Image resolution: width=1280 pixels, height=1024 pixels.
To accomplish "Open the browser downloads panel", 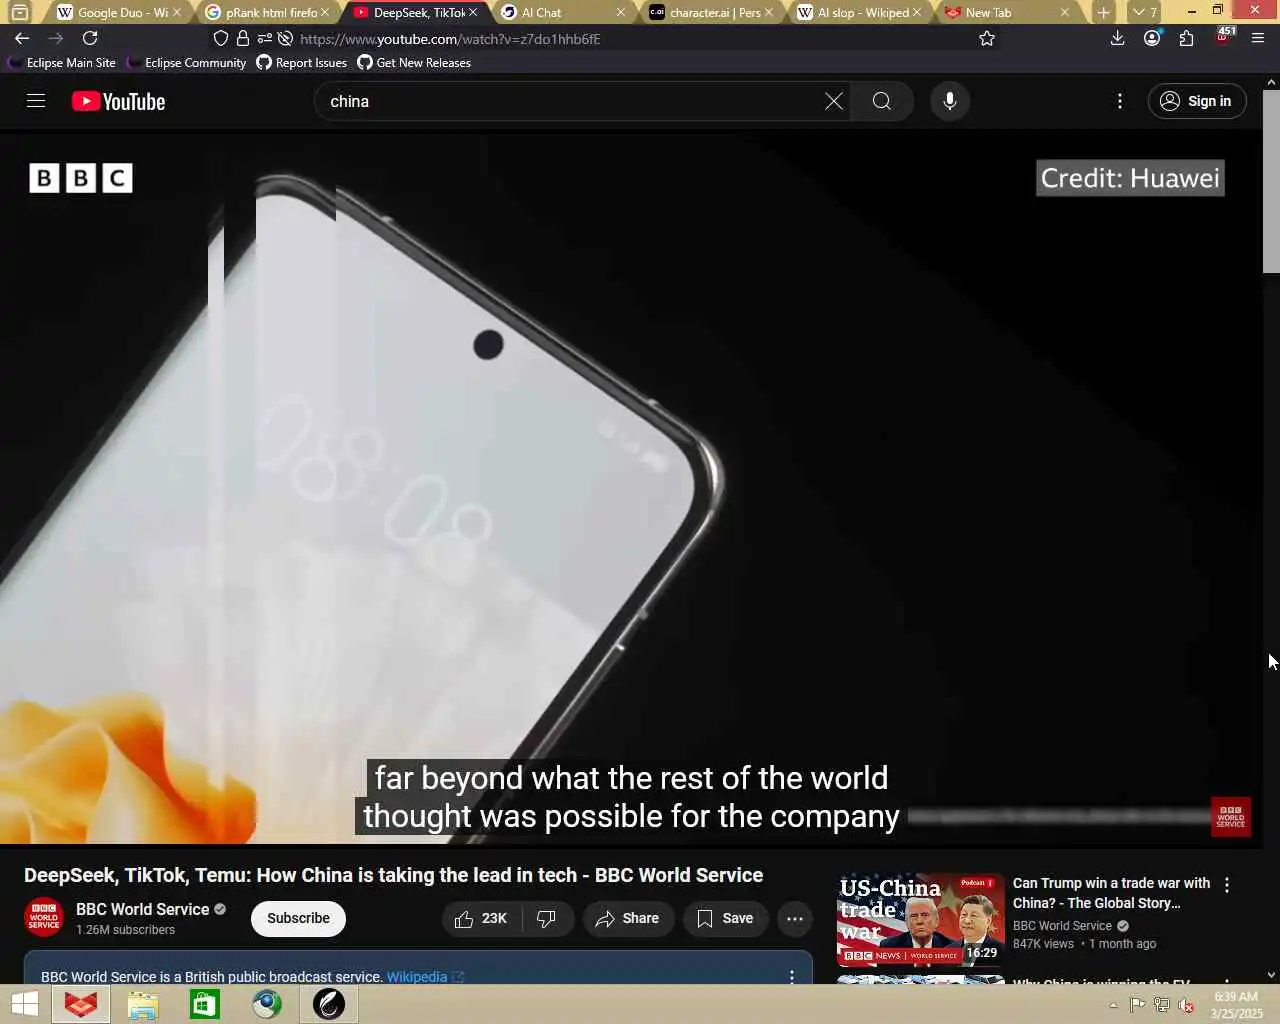I will tap(1118, 38).
